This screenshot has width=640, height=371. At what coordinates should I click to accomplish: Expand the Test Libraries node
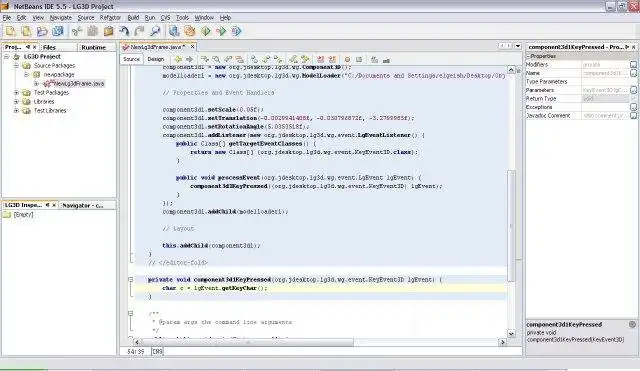[16, 111]
